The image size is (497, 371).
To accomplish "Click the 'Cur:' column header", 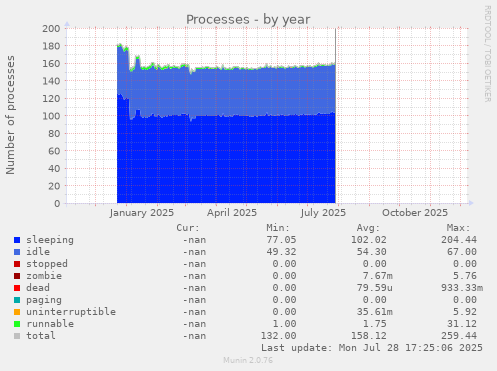I will 188,228.
